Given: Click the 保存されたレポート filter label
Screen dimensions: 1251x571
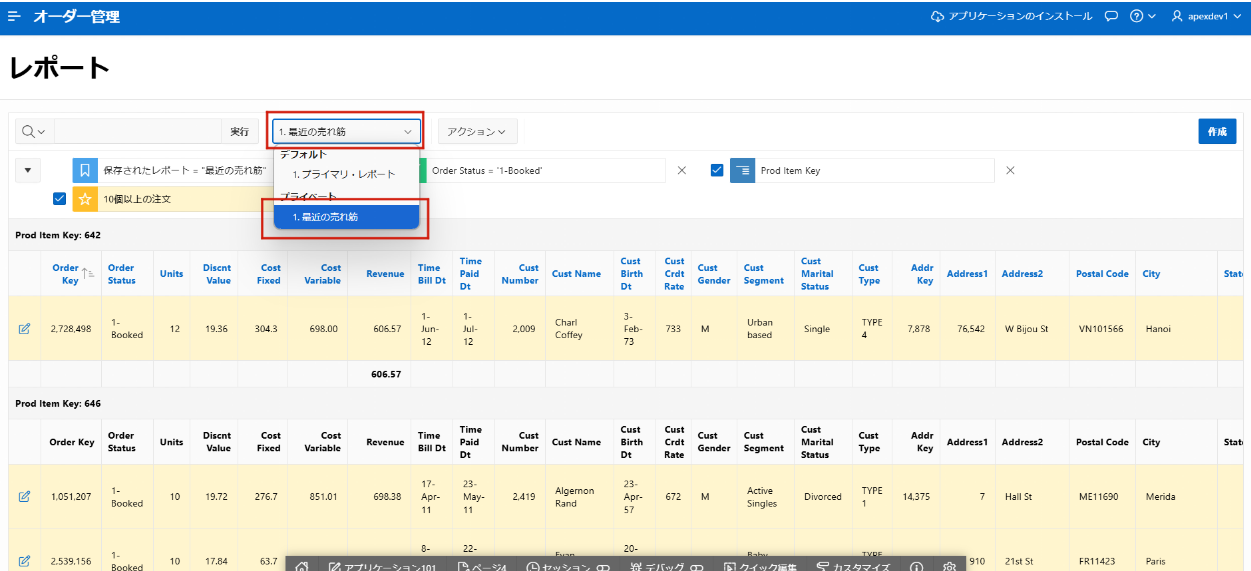Looking at the screenshot, I should [x=185, y=171].
